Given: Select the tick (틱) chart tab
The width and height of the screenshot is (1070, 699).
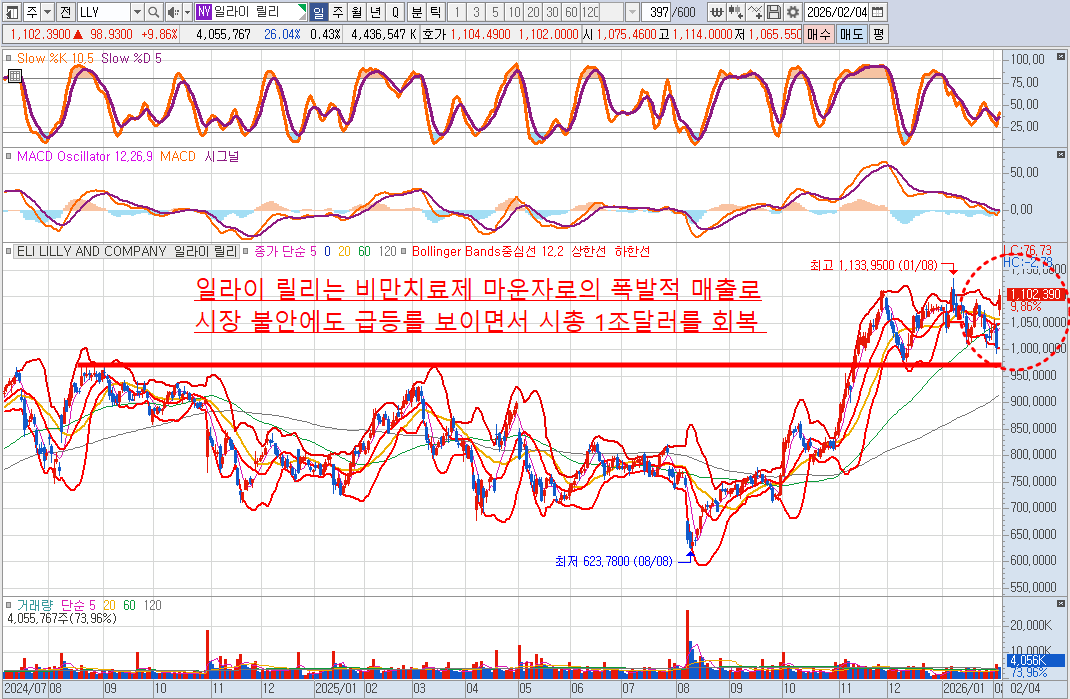Looking at the screenshot, I should point(435,12).
